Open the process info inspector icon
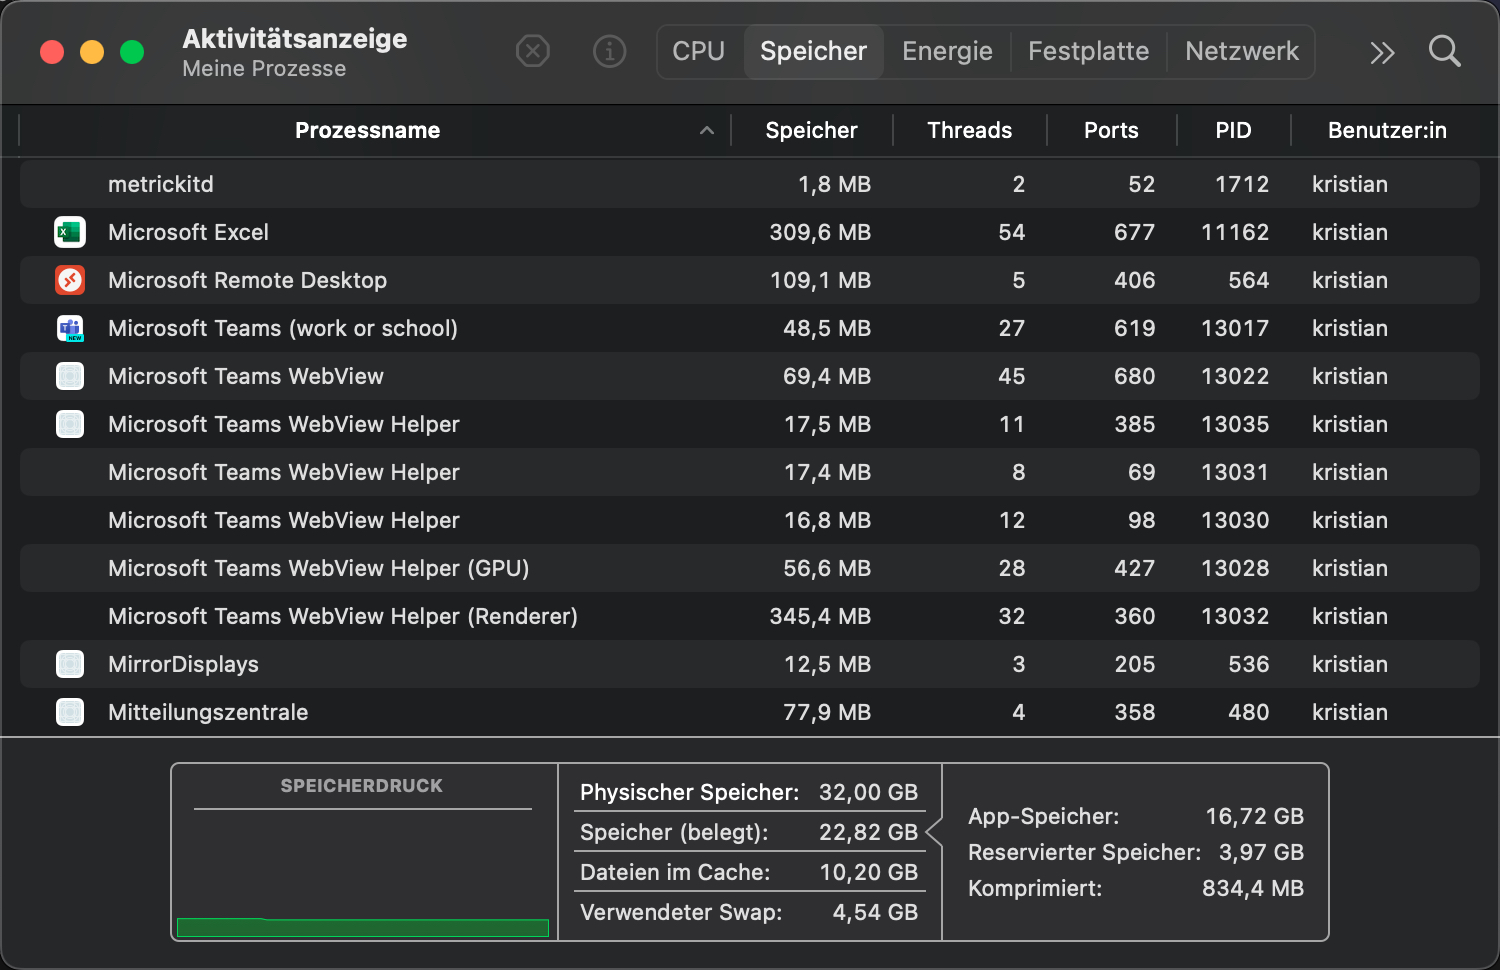 (609, 51)
